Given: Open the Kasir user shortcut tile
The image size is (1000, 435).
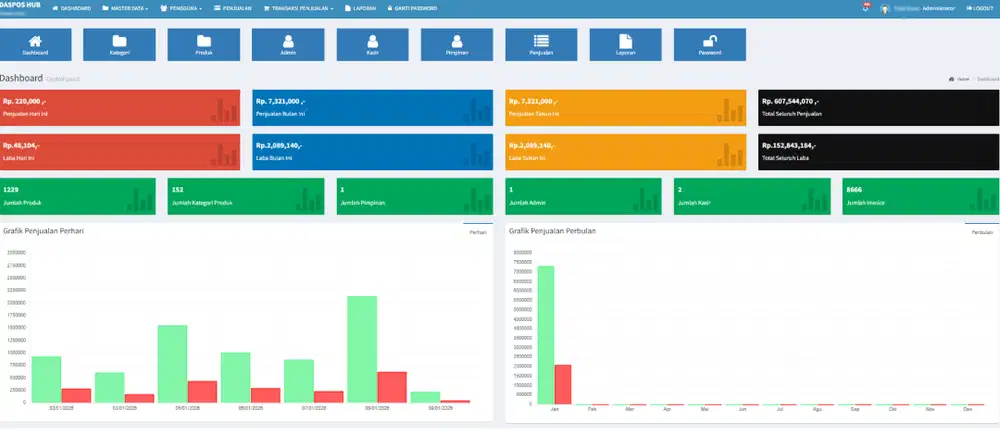Looking at the screenshot, I should [372, 44].
